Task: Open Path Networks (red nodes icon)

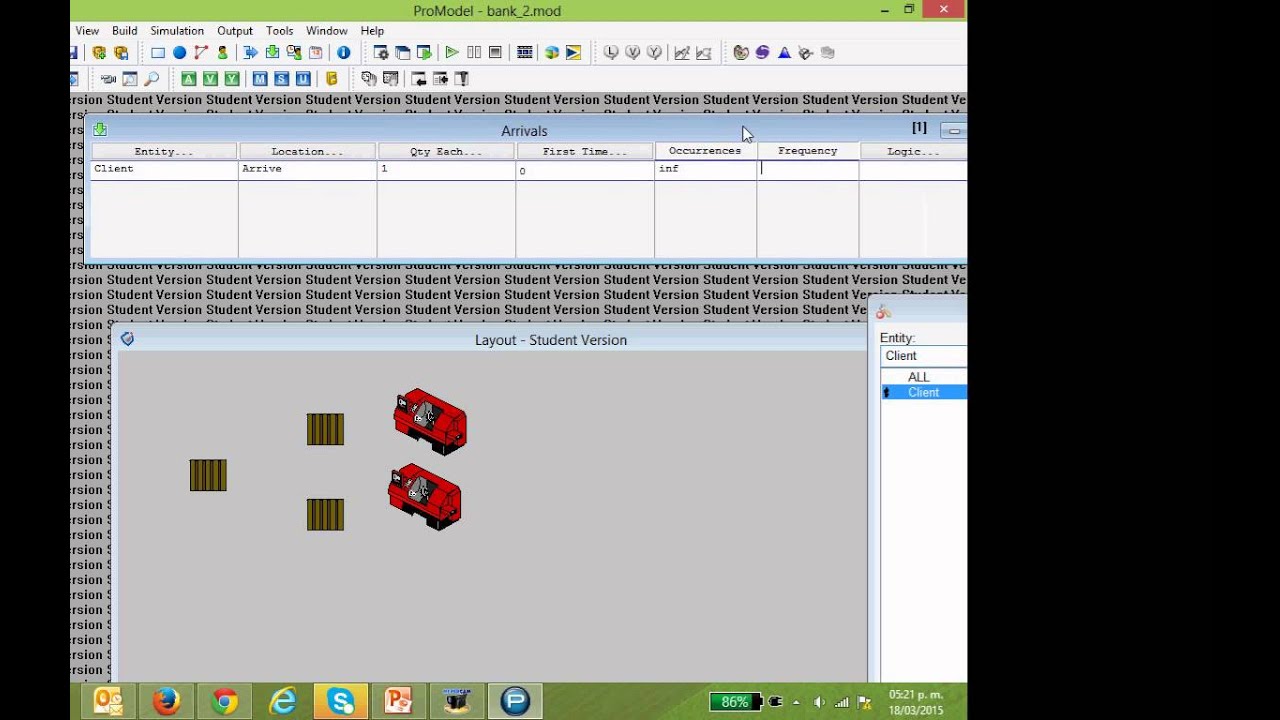Action: click(201, 53)
